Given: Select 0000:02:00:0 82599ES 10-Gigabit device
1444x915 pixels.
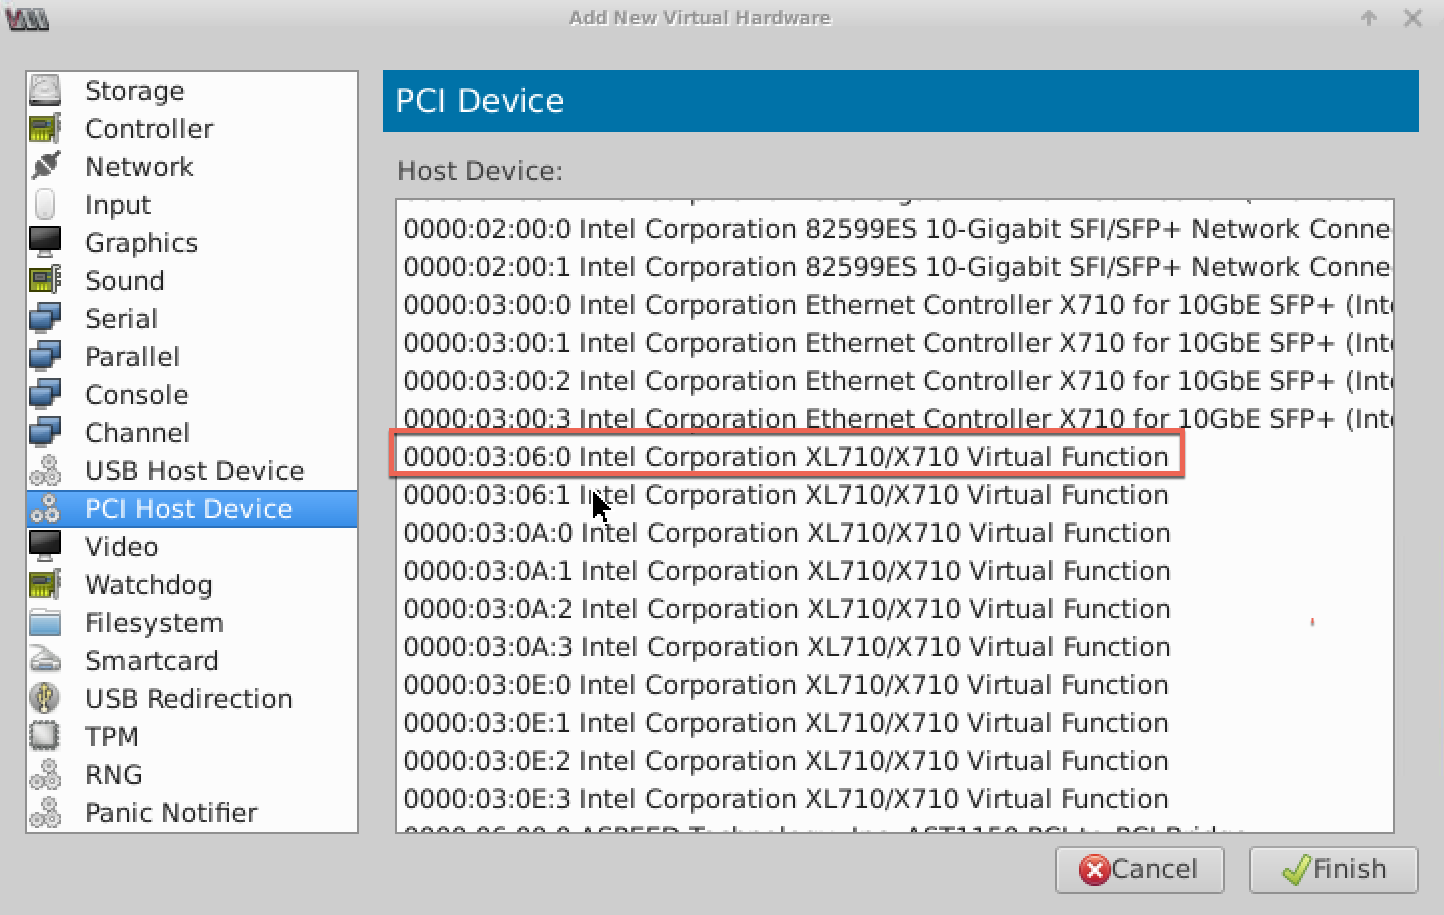Looking at the screenshot, I should pos(895,229).
